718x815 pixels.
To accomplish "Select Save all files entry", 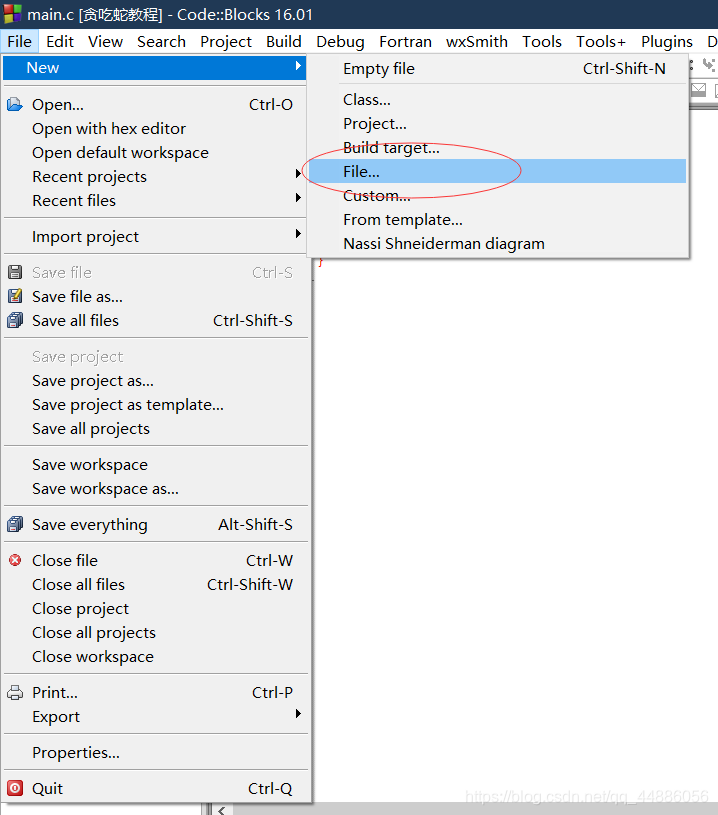I will (x=154, y=320).
